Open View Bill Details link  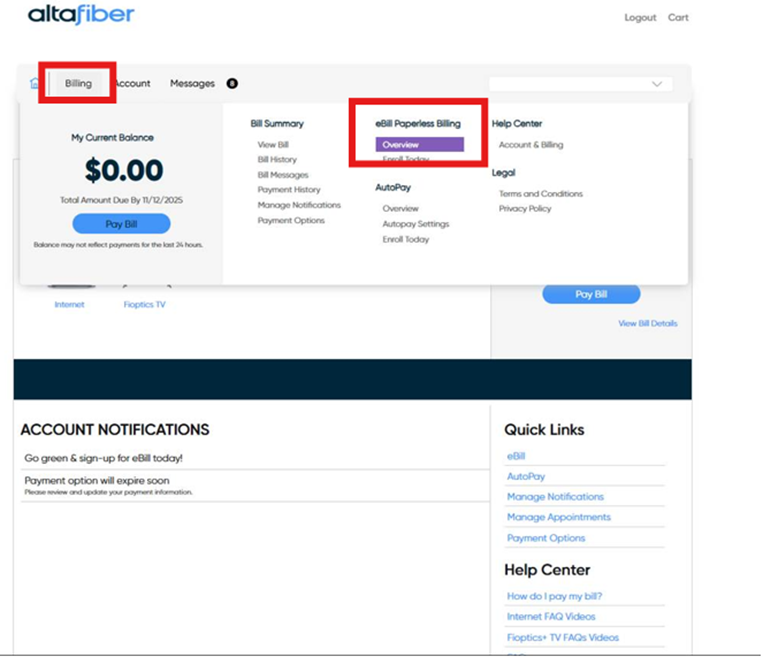click(647, 323)
